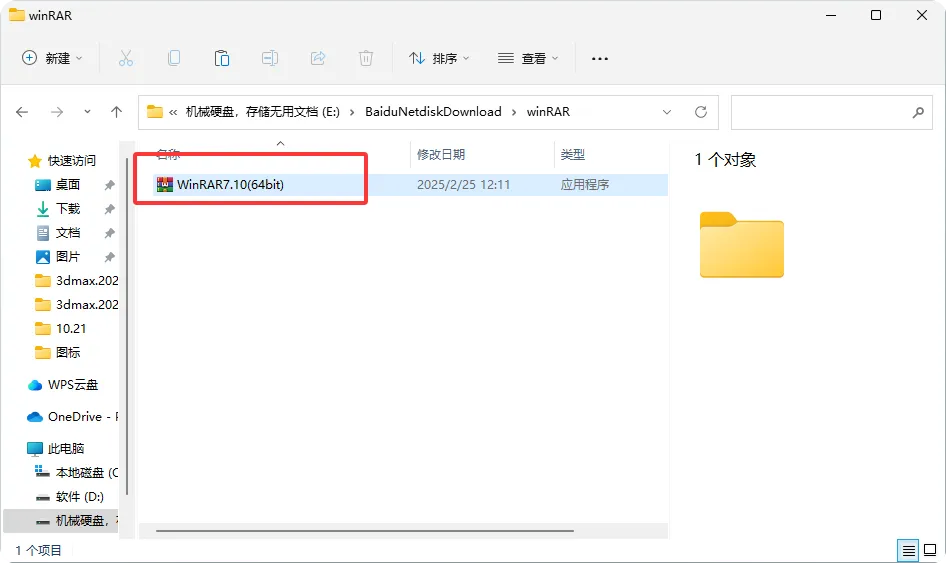Click the WinRAR application file icon
This screenshot has width=946, height=563.
point(165,185)
